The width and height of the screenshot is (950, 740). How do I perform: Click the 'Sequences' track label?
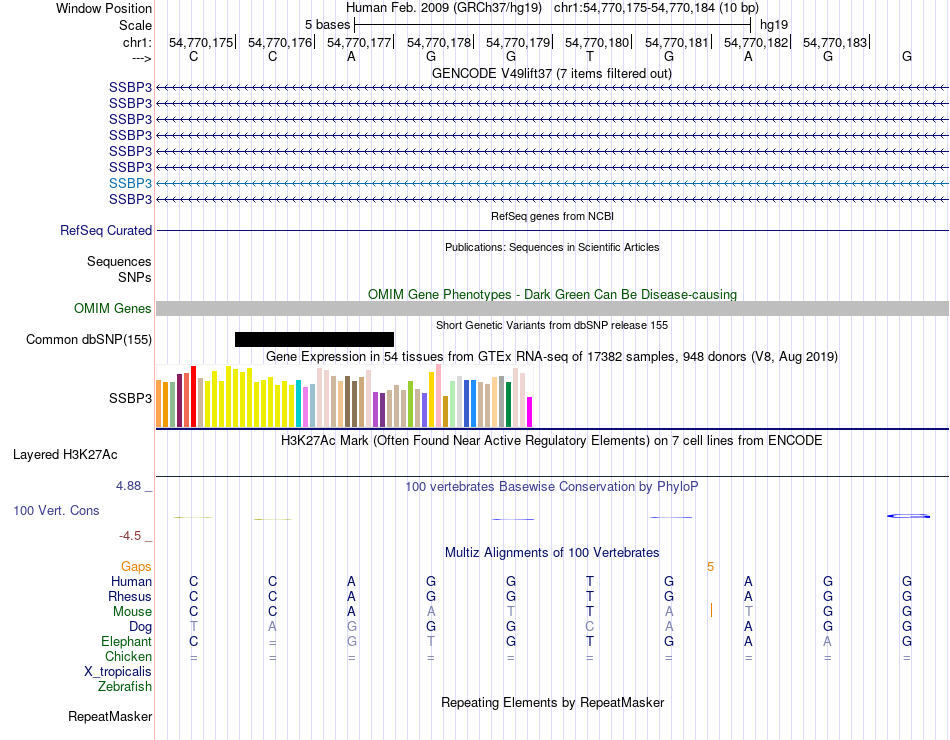pos(119,261)
